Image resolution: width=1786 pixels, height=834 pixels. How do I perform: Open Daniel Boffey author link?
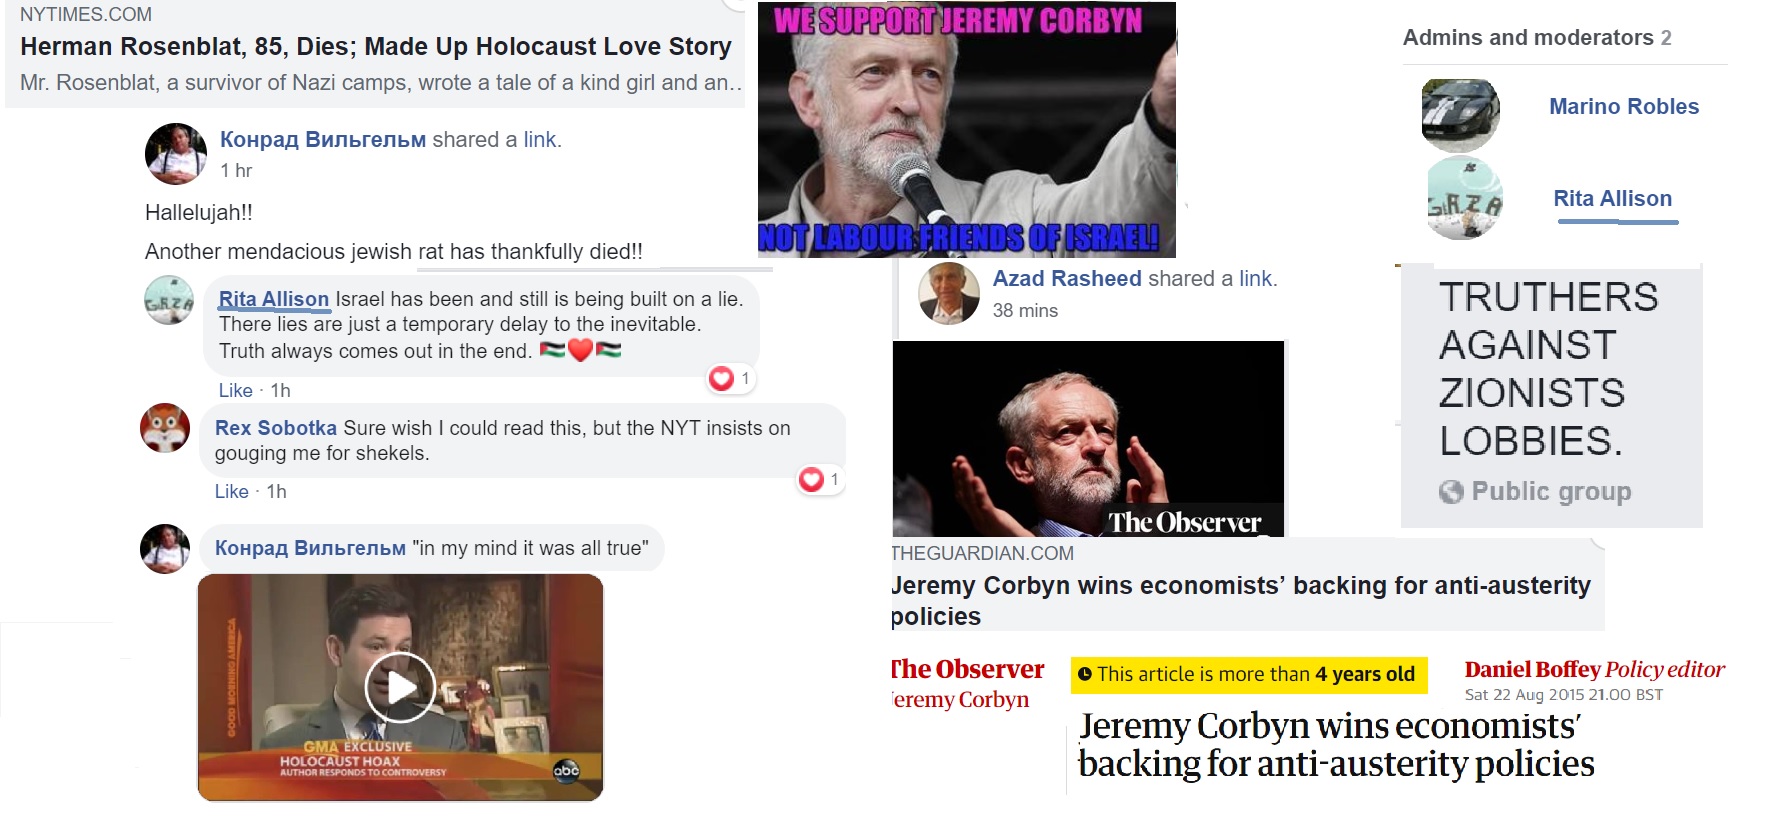(x=1532, y=669)
